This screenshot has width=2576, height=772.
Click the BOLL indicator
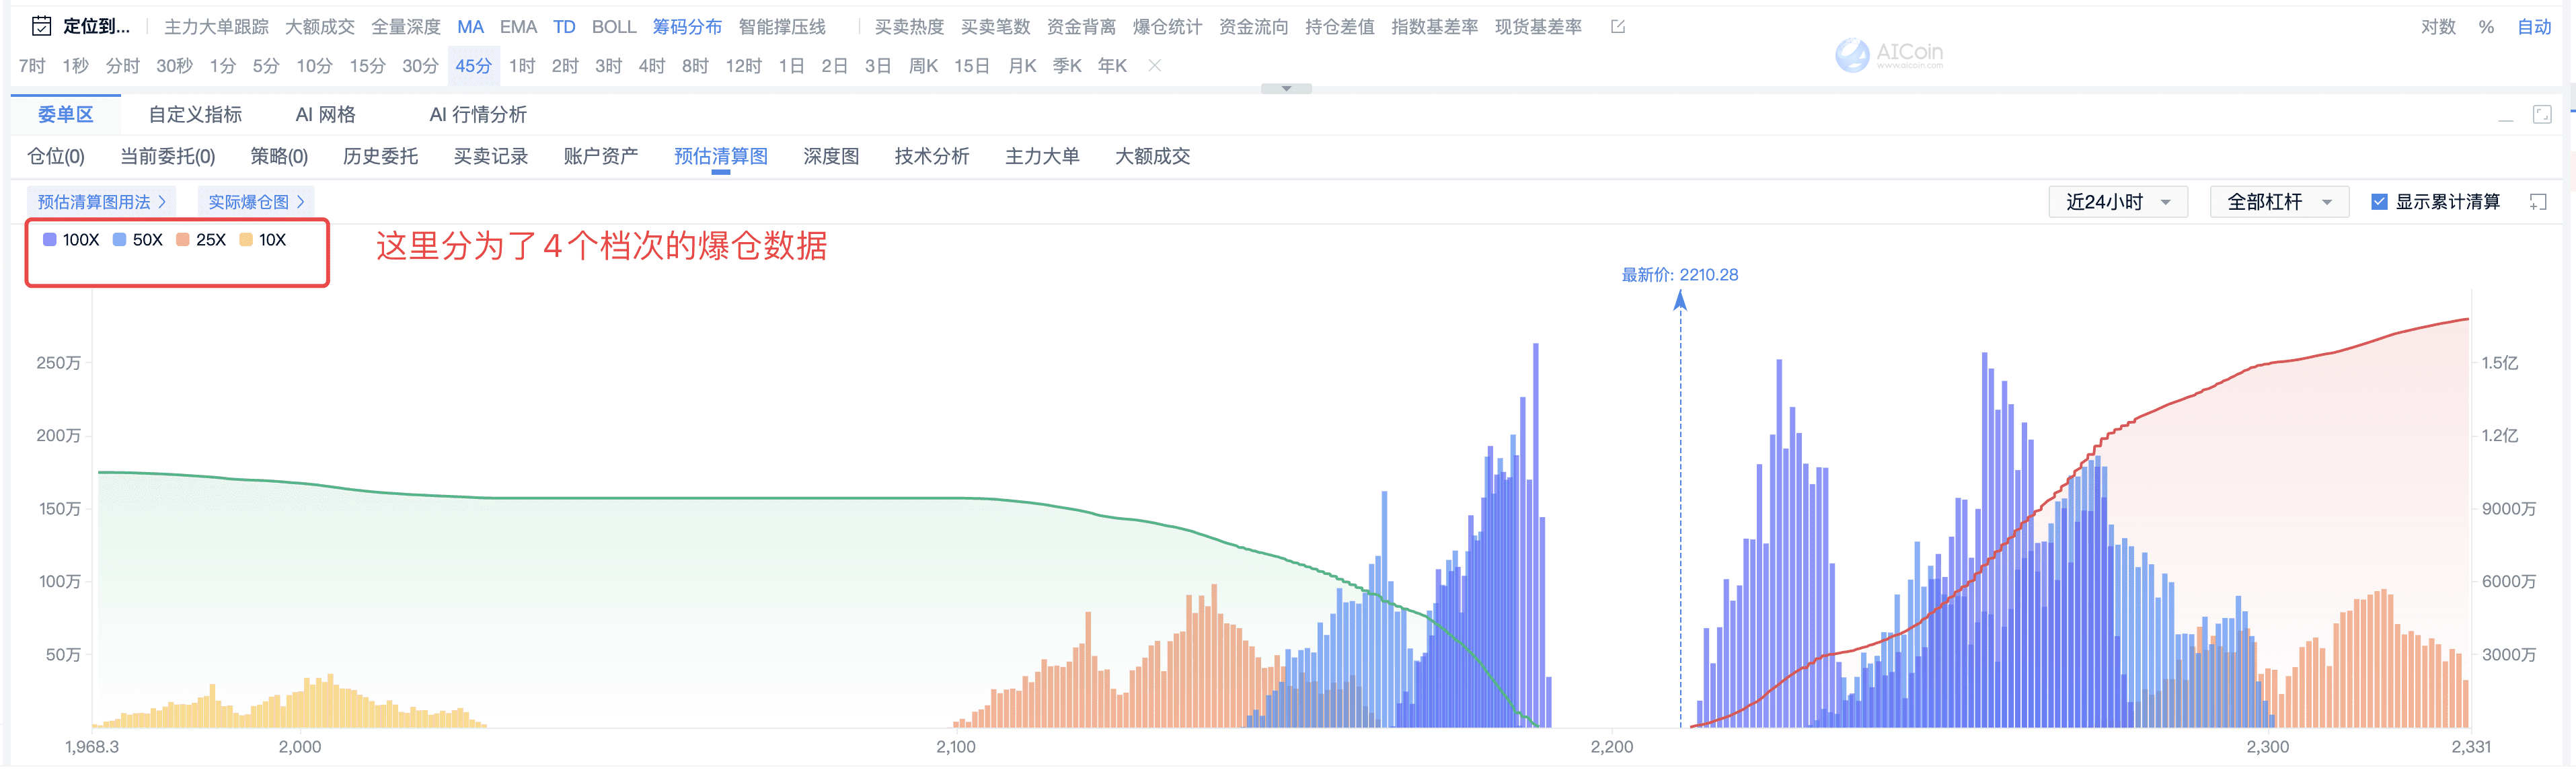(614, 27)
